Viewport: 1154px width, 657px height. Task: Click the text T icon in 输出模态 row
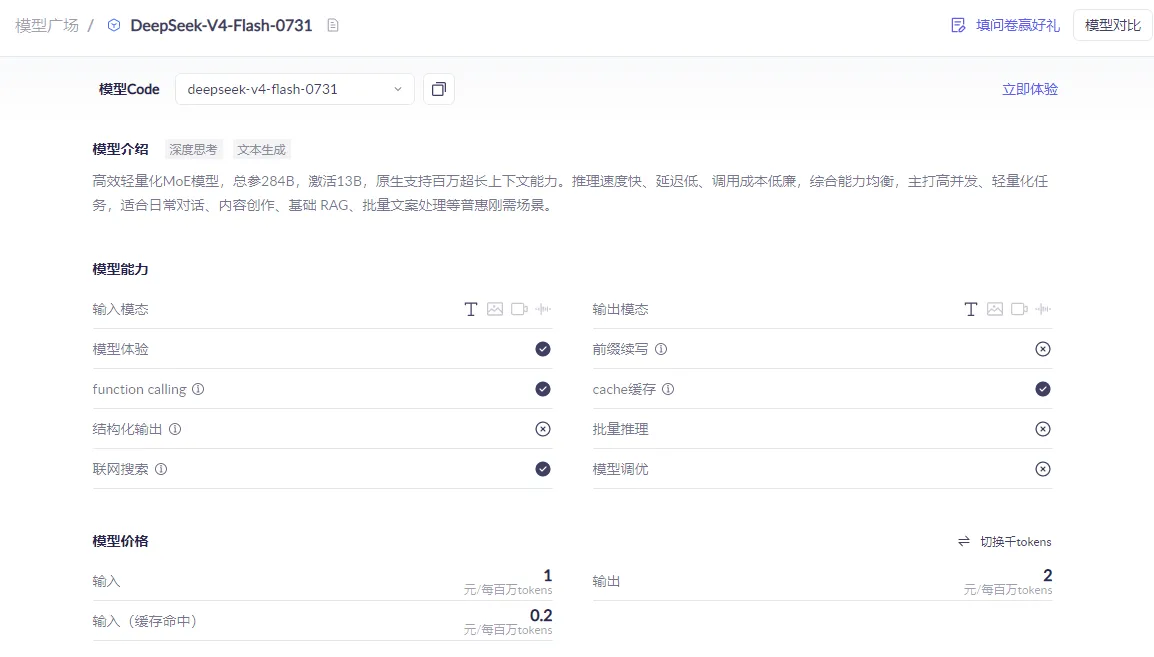(x=971, y=309)
